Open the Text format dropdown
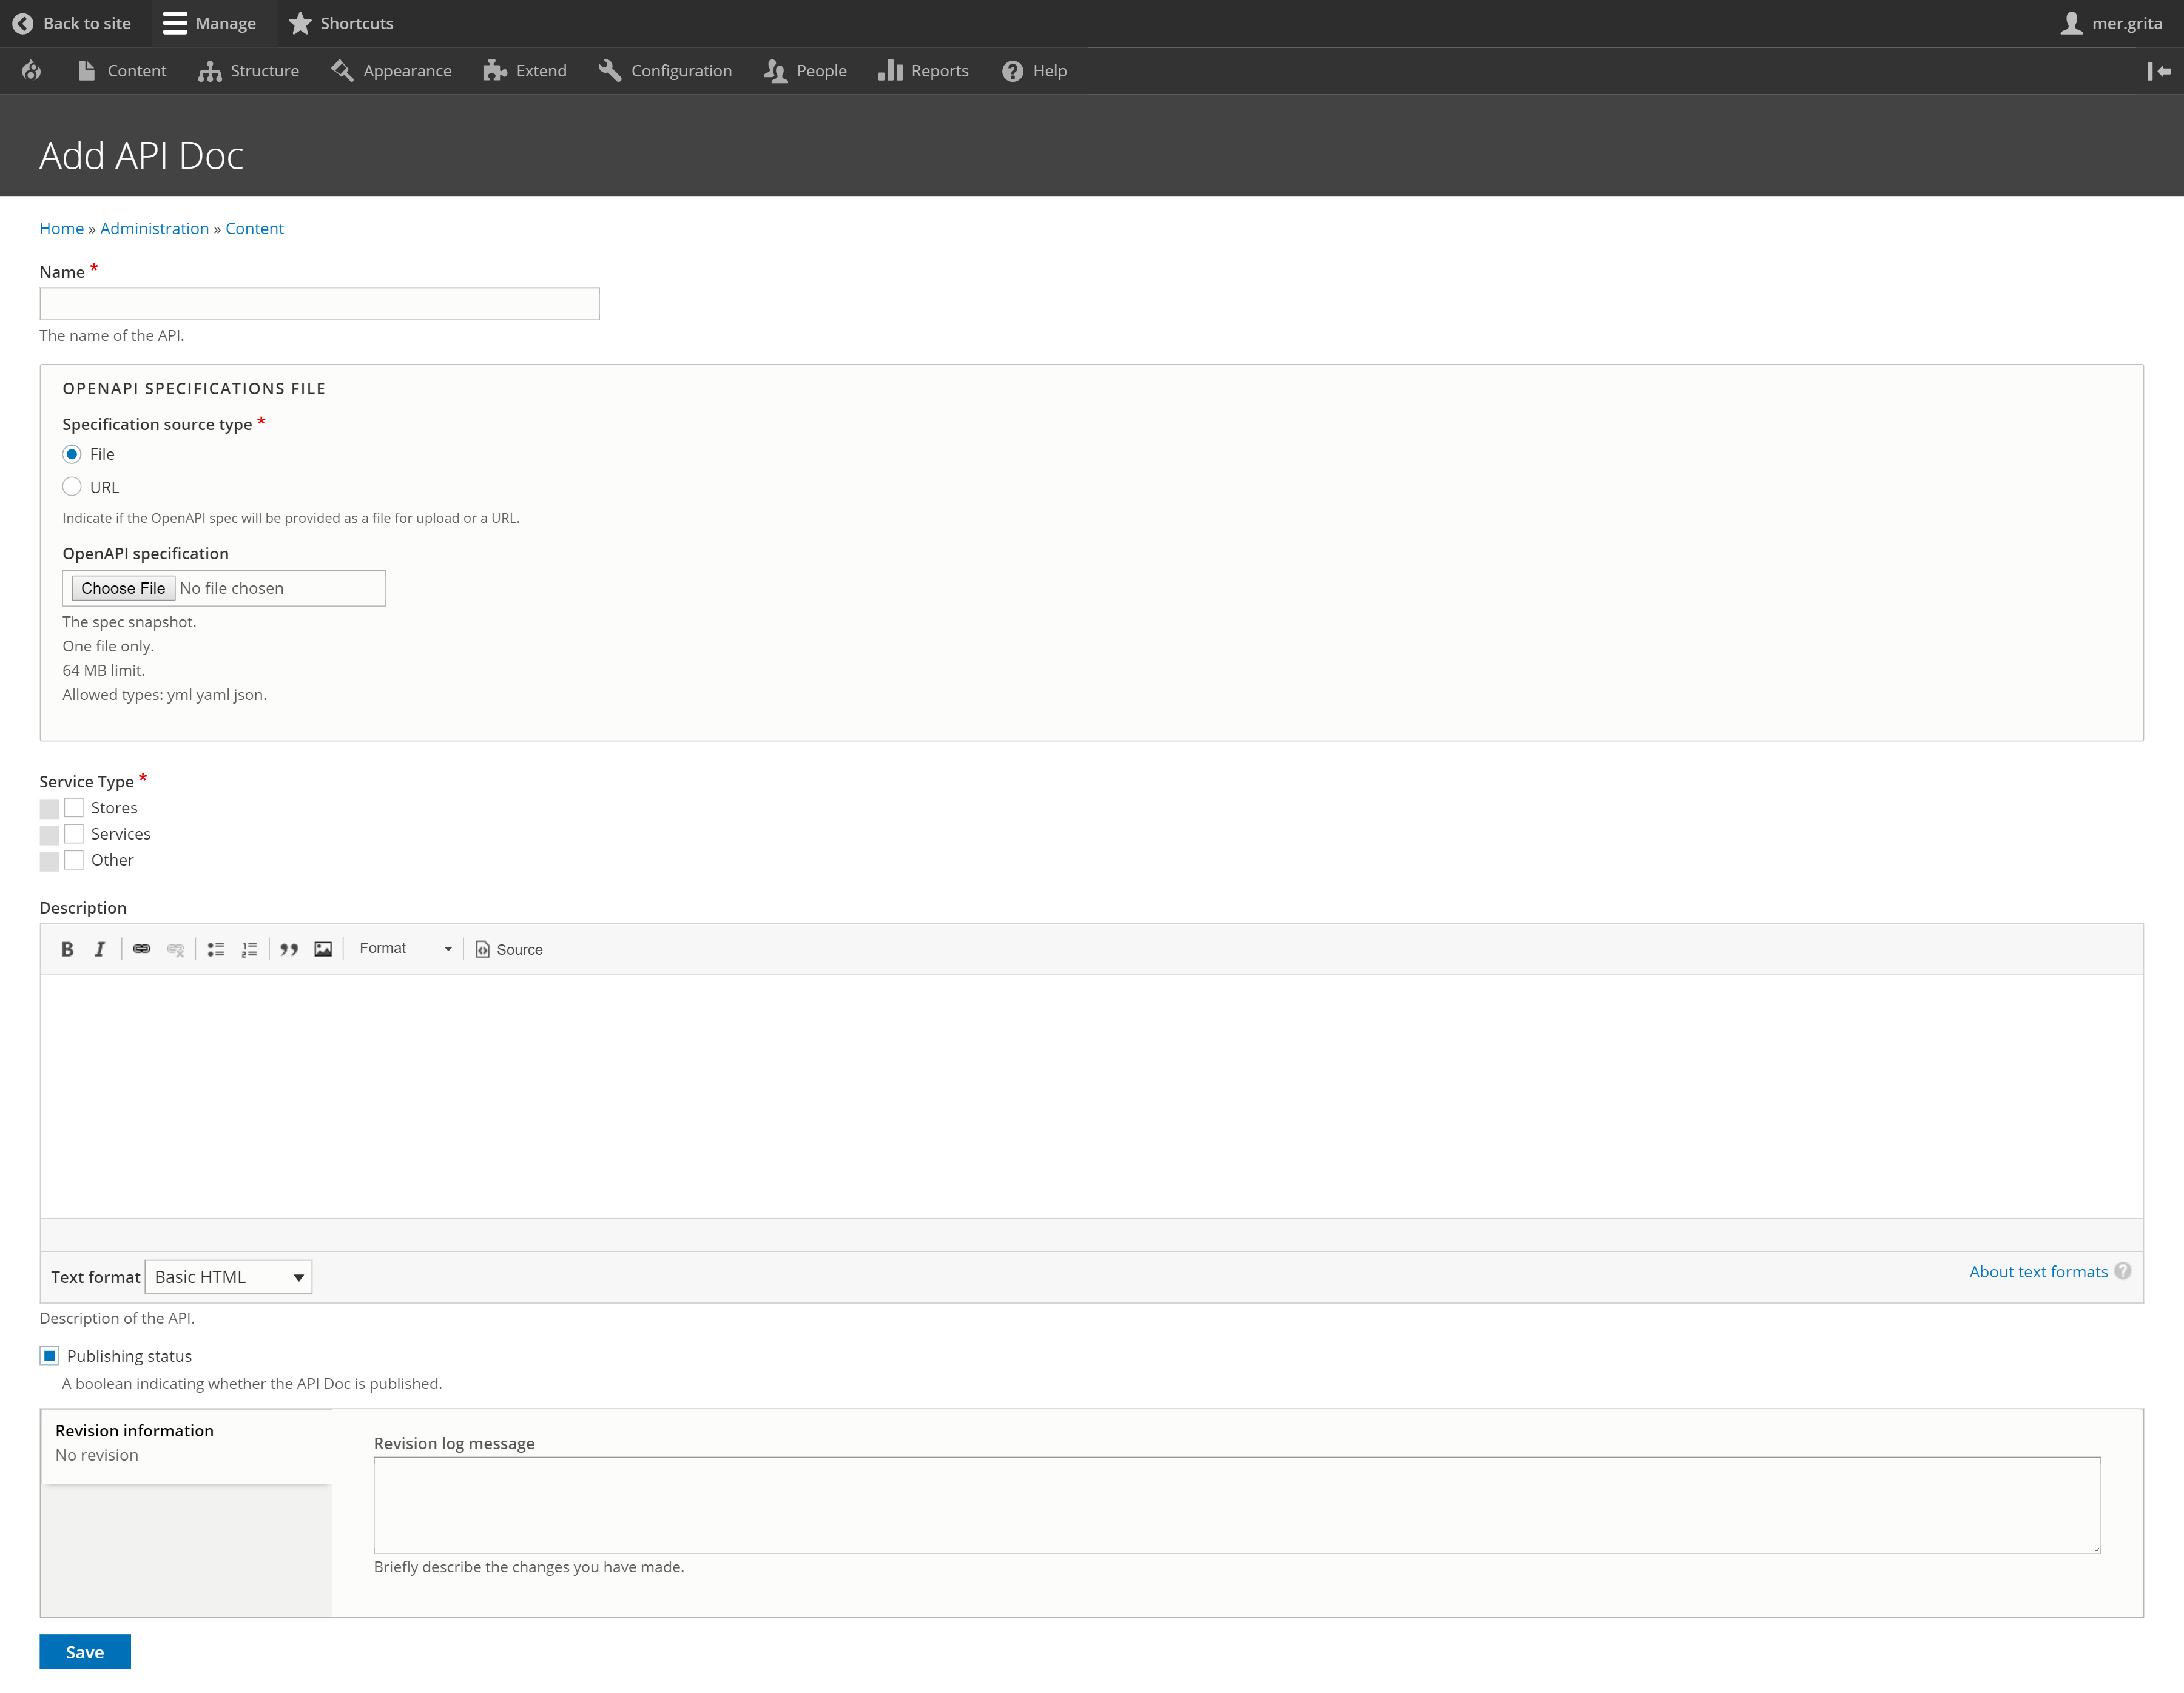Image resolution: width=2184 pixels, height=1693 pixels. 228,1276
